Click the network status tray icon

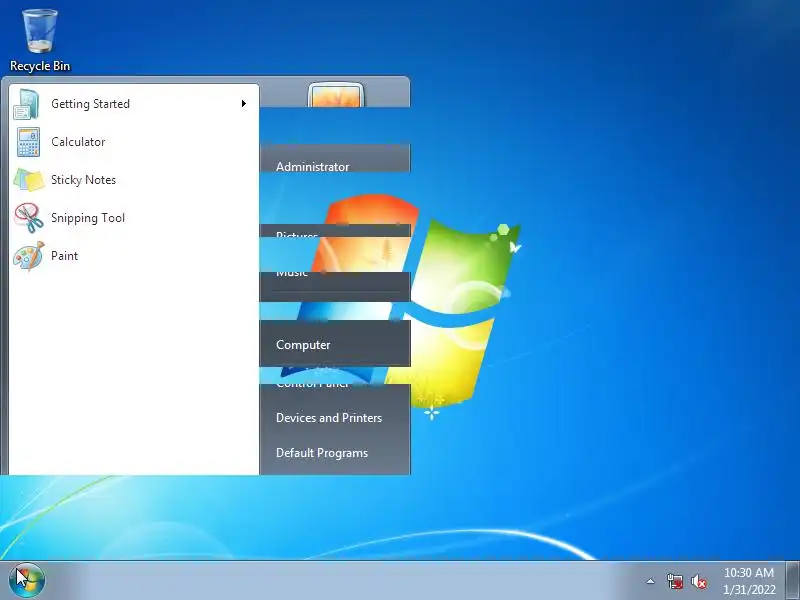(675, 581)
